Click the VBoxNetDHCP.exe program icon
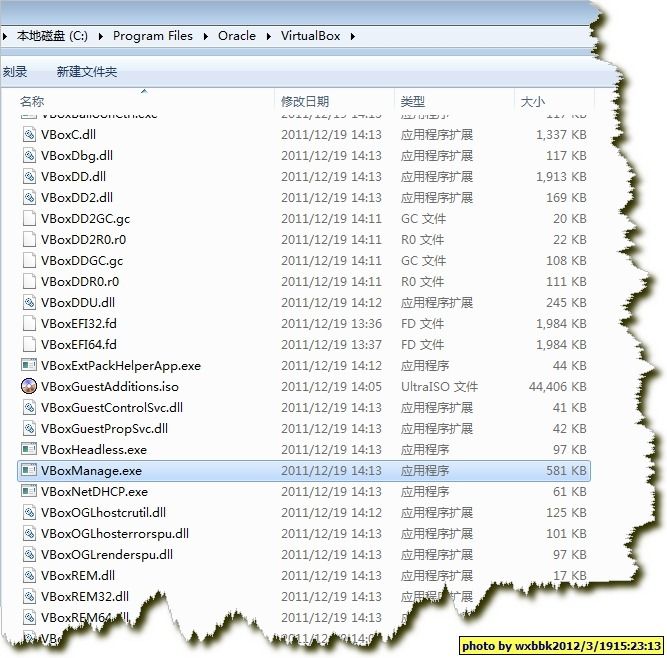This screenshot has width=667, height=658. tap(29, 491)
